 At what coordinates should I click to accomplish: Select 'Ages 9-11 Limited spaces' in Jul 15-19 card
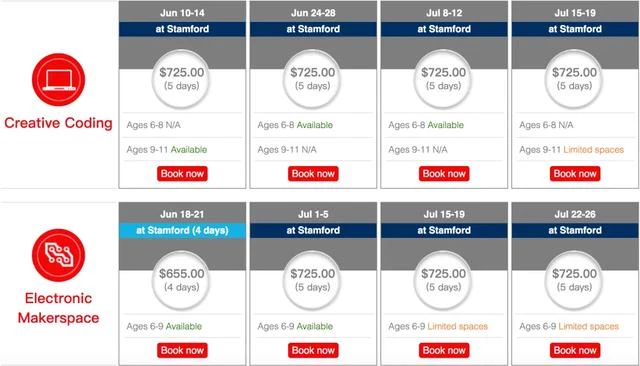(571, 150)
